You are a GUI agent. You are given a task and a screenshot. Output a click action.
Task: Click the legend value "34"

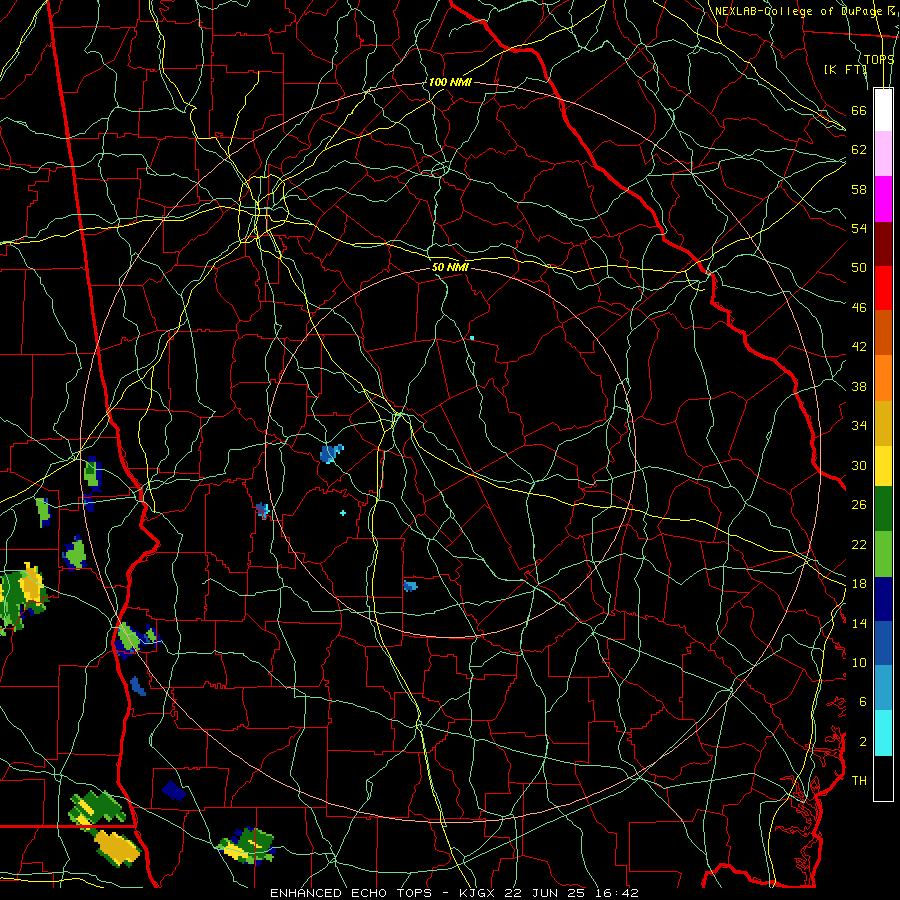859,426
